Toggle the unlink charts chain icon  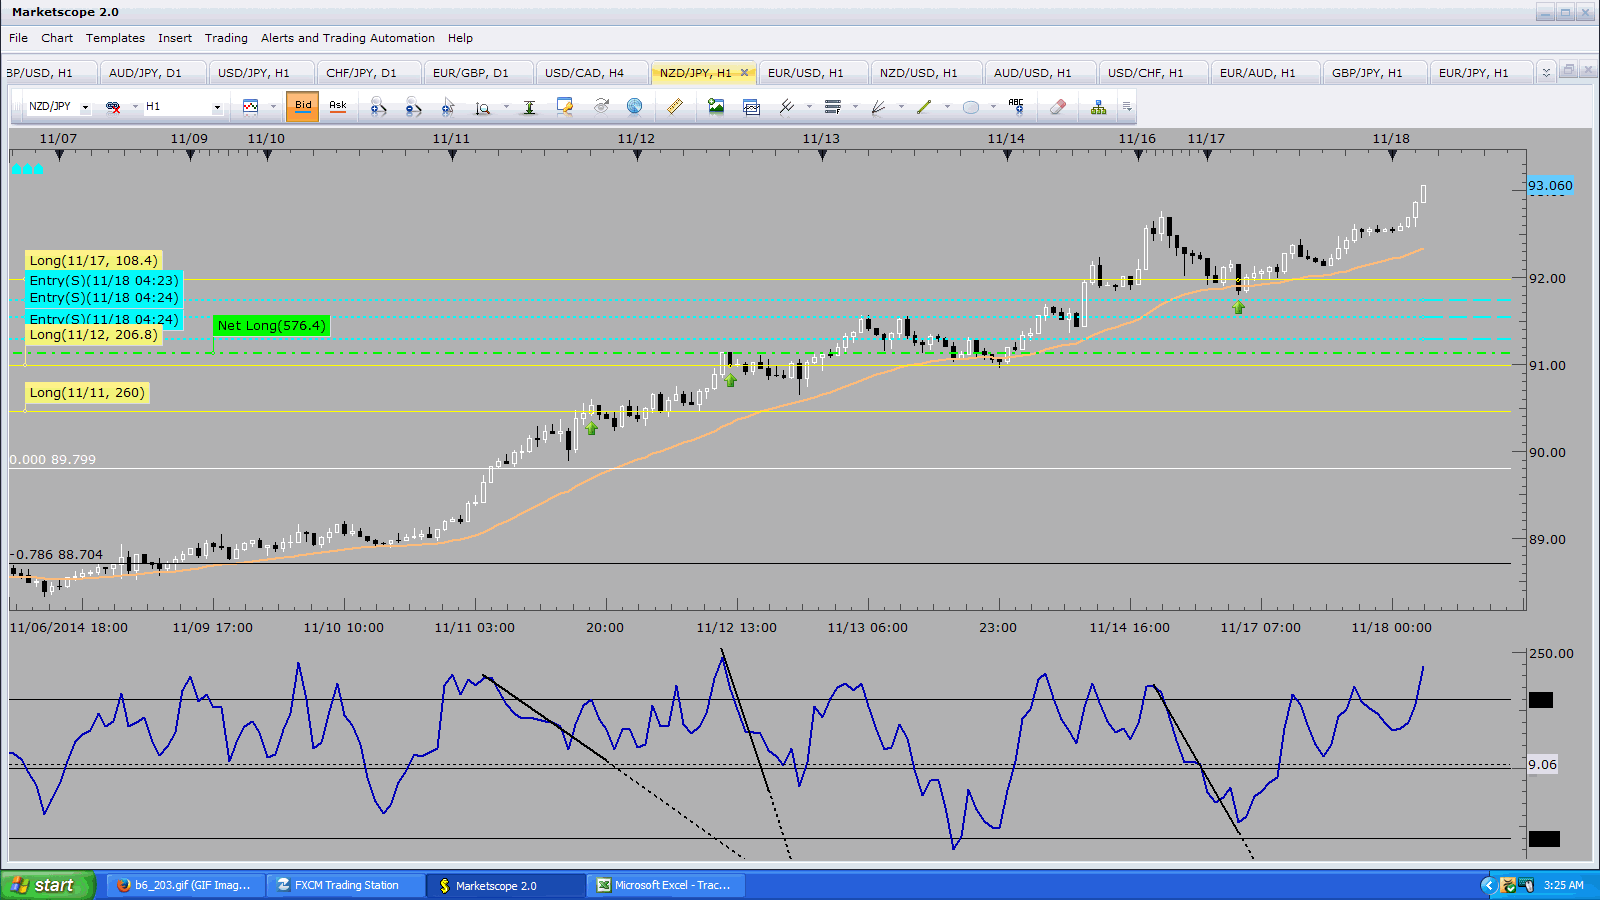[x=113, y=107]
